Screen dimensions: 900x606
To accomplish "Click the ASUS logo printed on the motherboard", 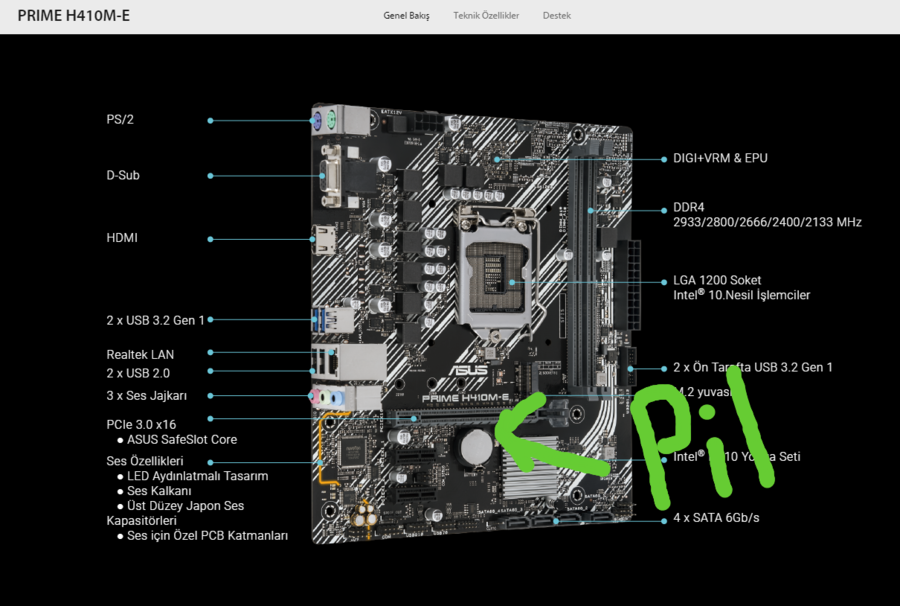I will [470, 371].
